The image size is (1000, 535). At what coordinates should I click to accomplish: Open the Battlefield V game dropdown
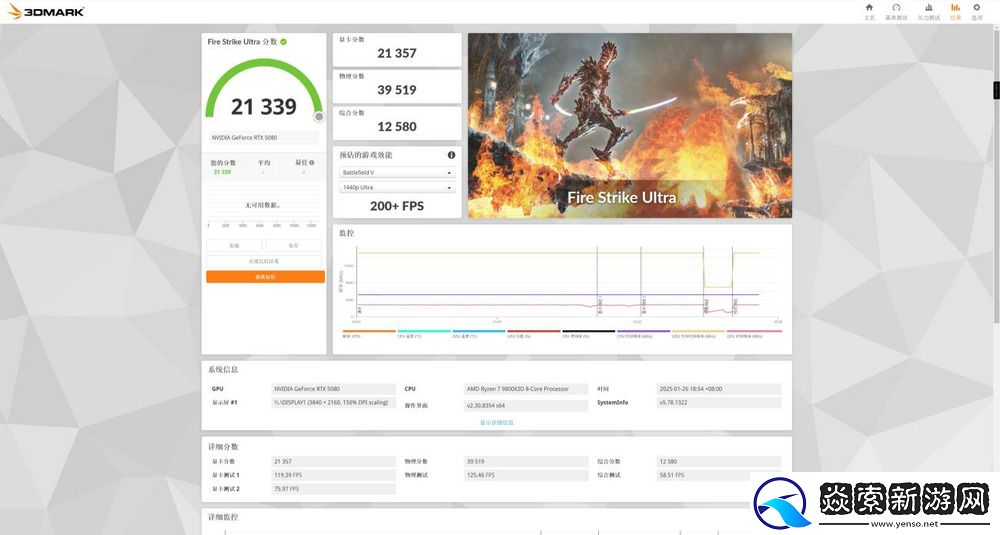coord(397,172)
